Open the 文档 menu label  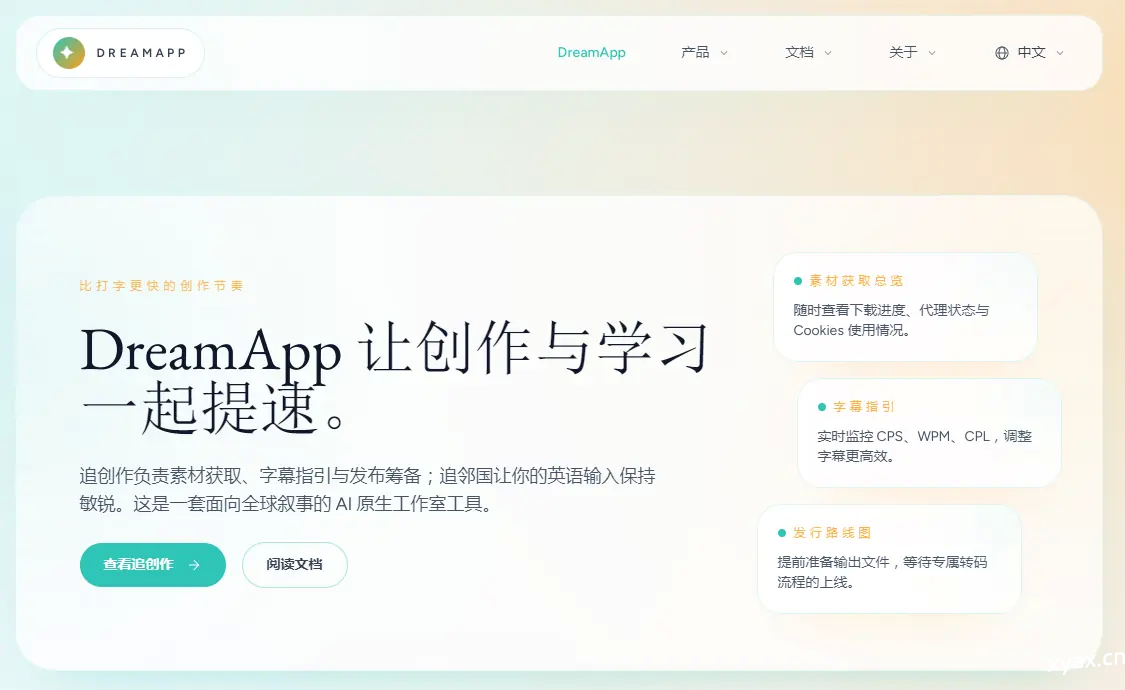coord(799,53)
